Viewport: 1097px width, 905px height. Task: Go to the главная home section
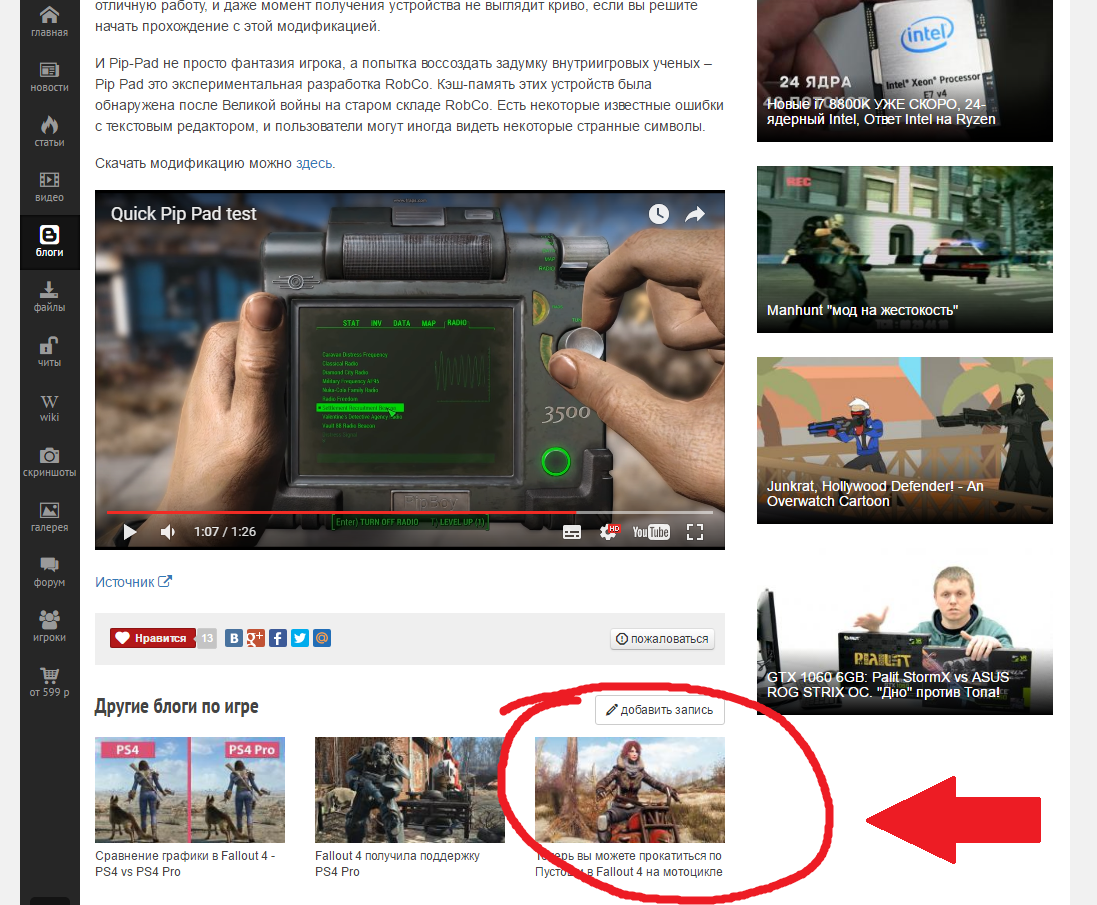[x=50, y=21]
